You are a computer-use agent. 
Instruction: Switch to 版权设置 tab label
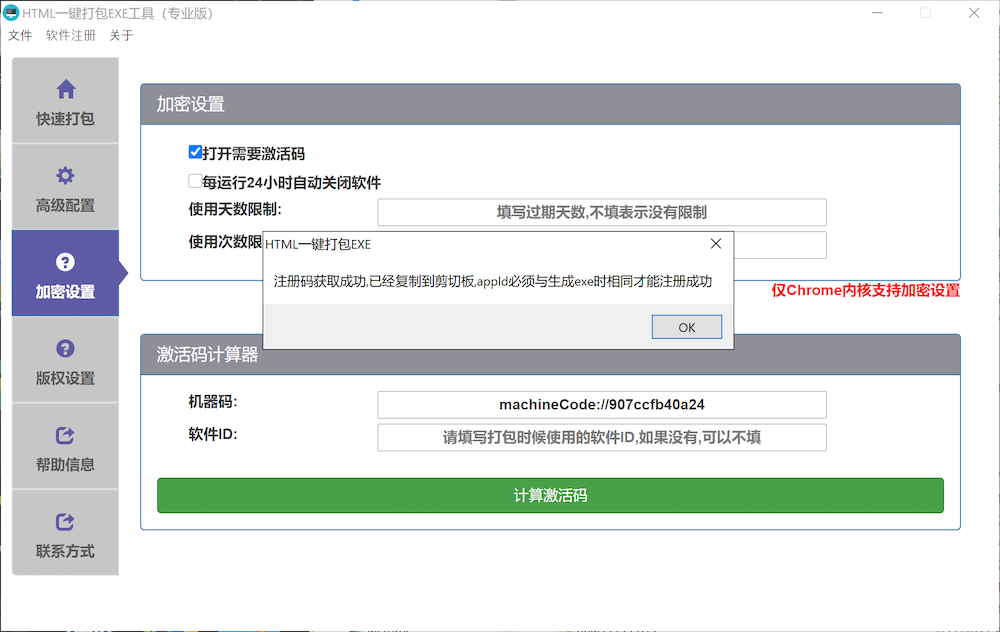66,378
